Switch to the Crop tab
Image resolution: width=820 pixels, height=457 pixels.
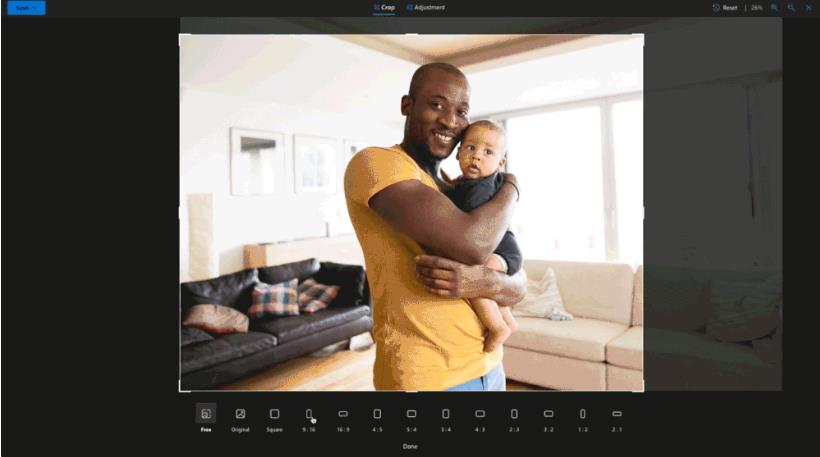pyautogui.click(x=384, y=8)
